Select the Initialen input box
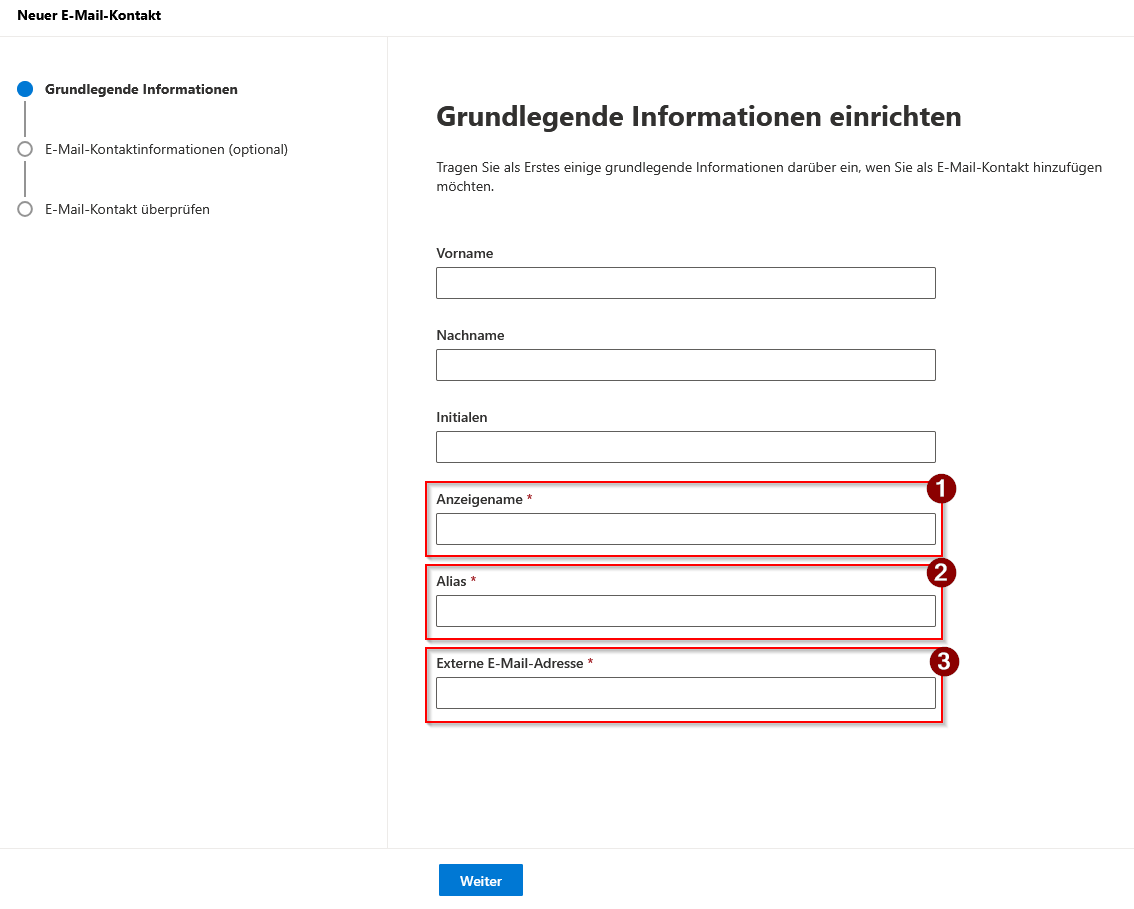This screenshot has width=1134, height=909. pos(685,447)
